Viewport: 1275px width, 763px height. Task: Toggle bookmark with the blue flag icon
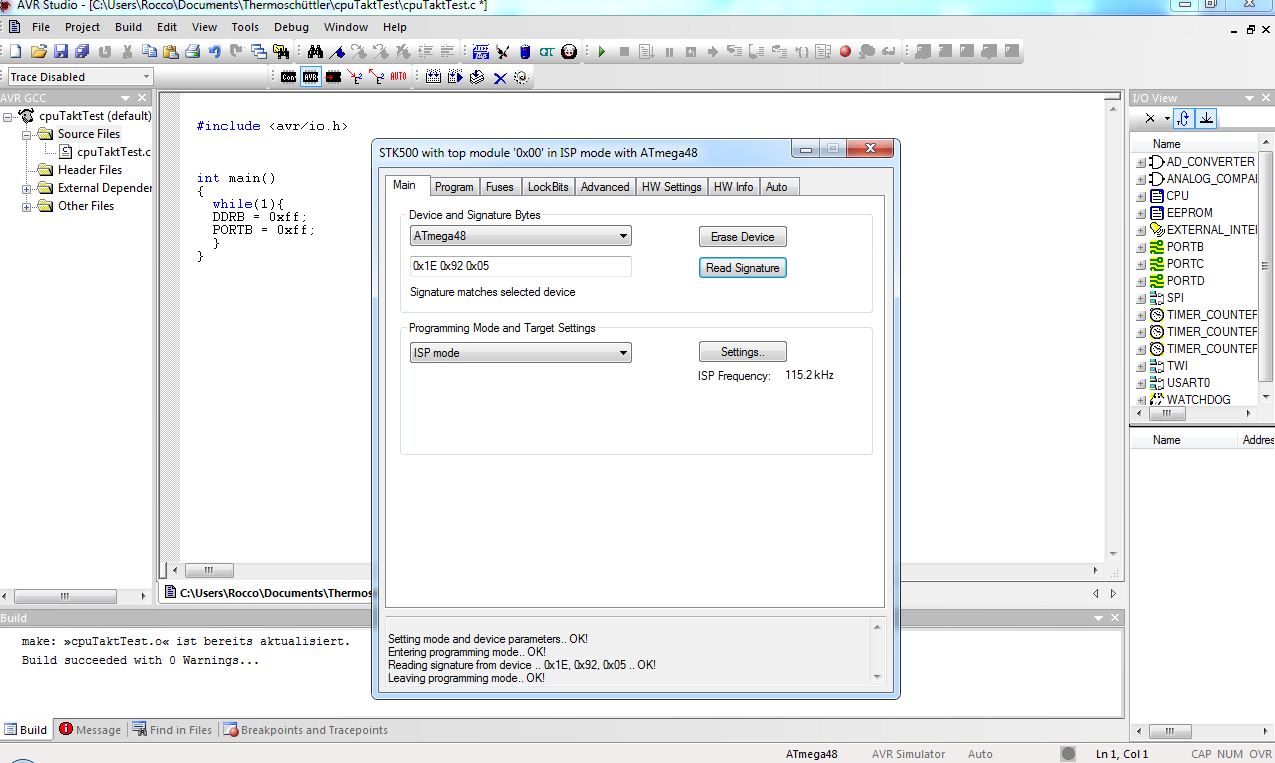tap(336, 51)
